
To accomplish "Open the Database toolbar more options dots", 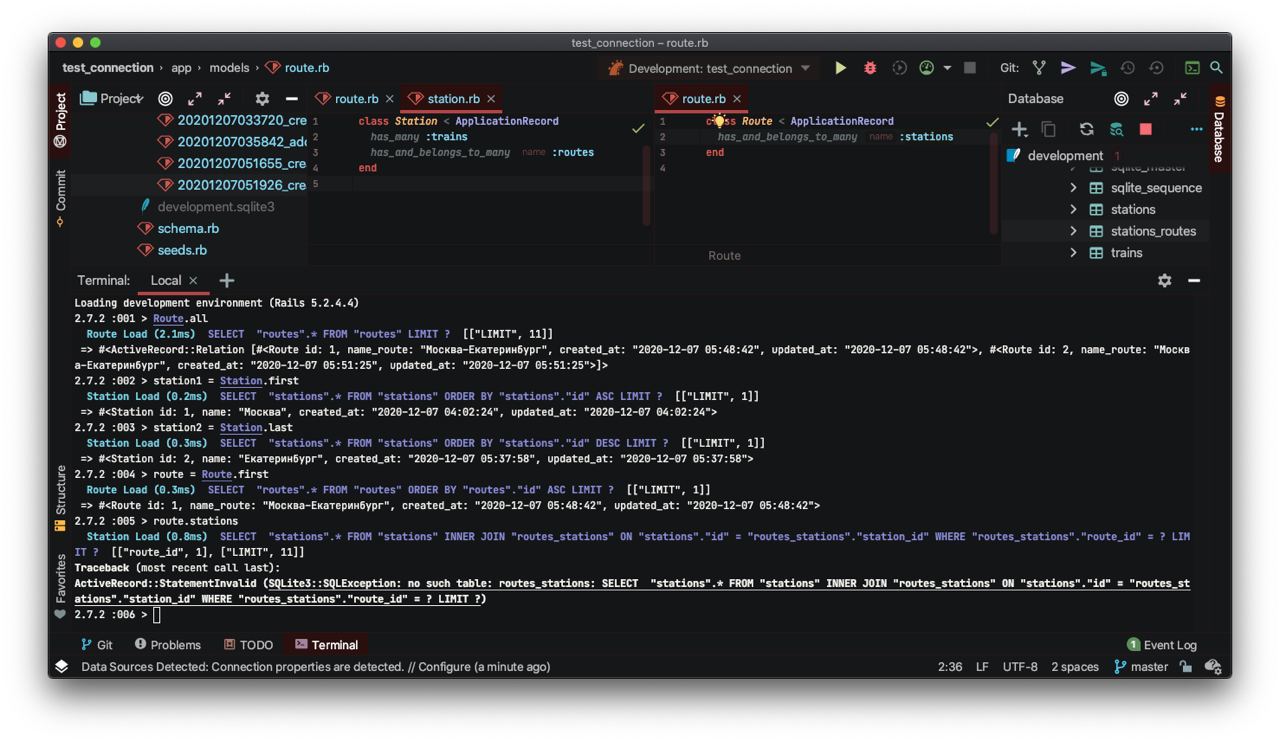I will tap(1196, 129).
